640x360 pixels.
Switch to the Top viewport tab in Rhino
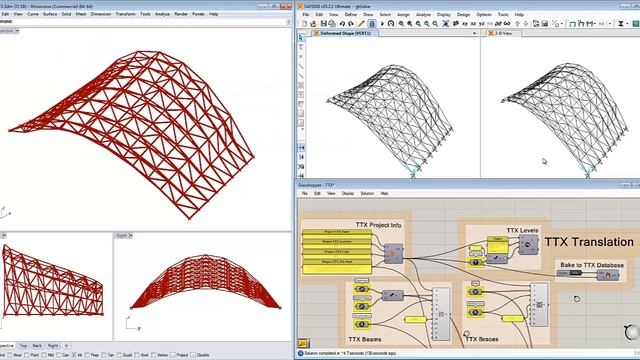click(23, 346)
